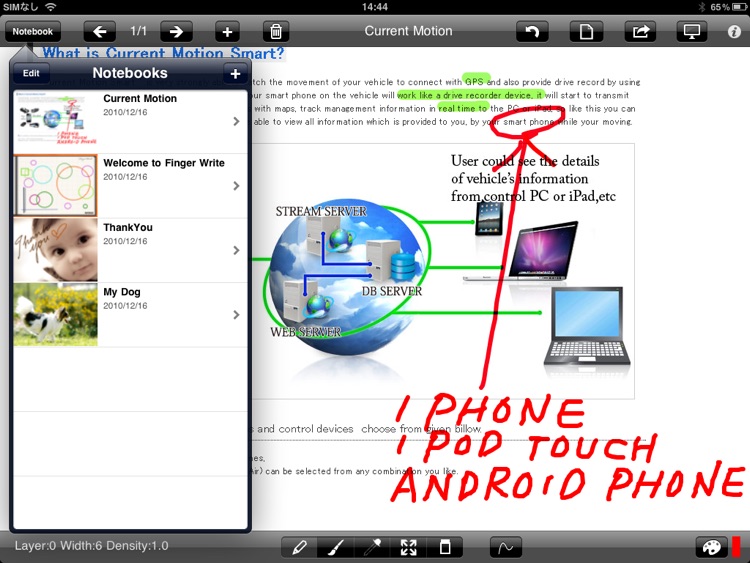Tap Edit in the Notebooks panel
The height and width of the screenshot is (563, 750).
pyautogui.click(x=31, y=73)
